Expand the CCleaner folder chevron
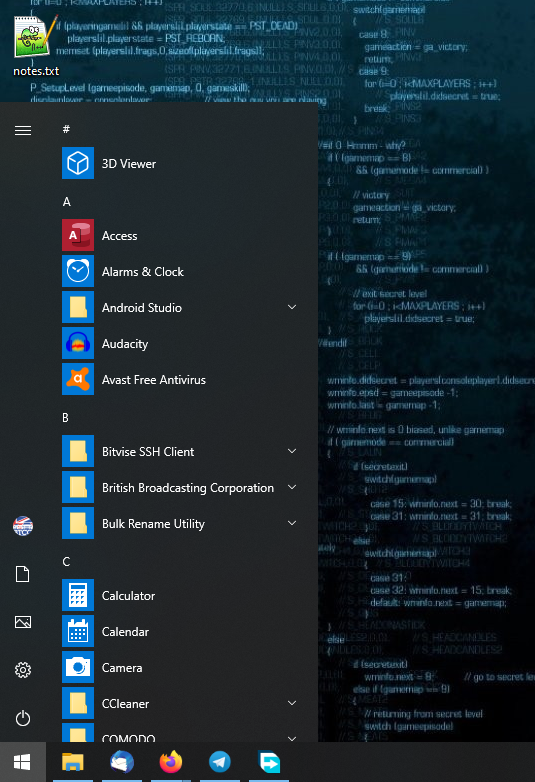535x782 pixels. point(292,703)
